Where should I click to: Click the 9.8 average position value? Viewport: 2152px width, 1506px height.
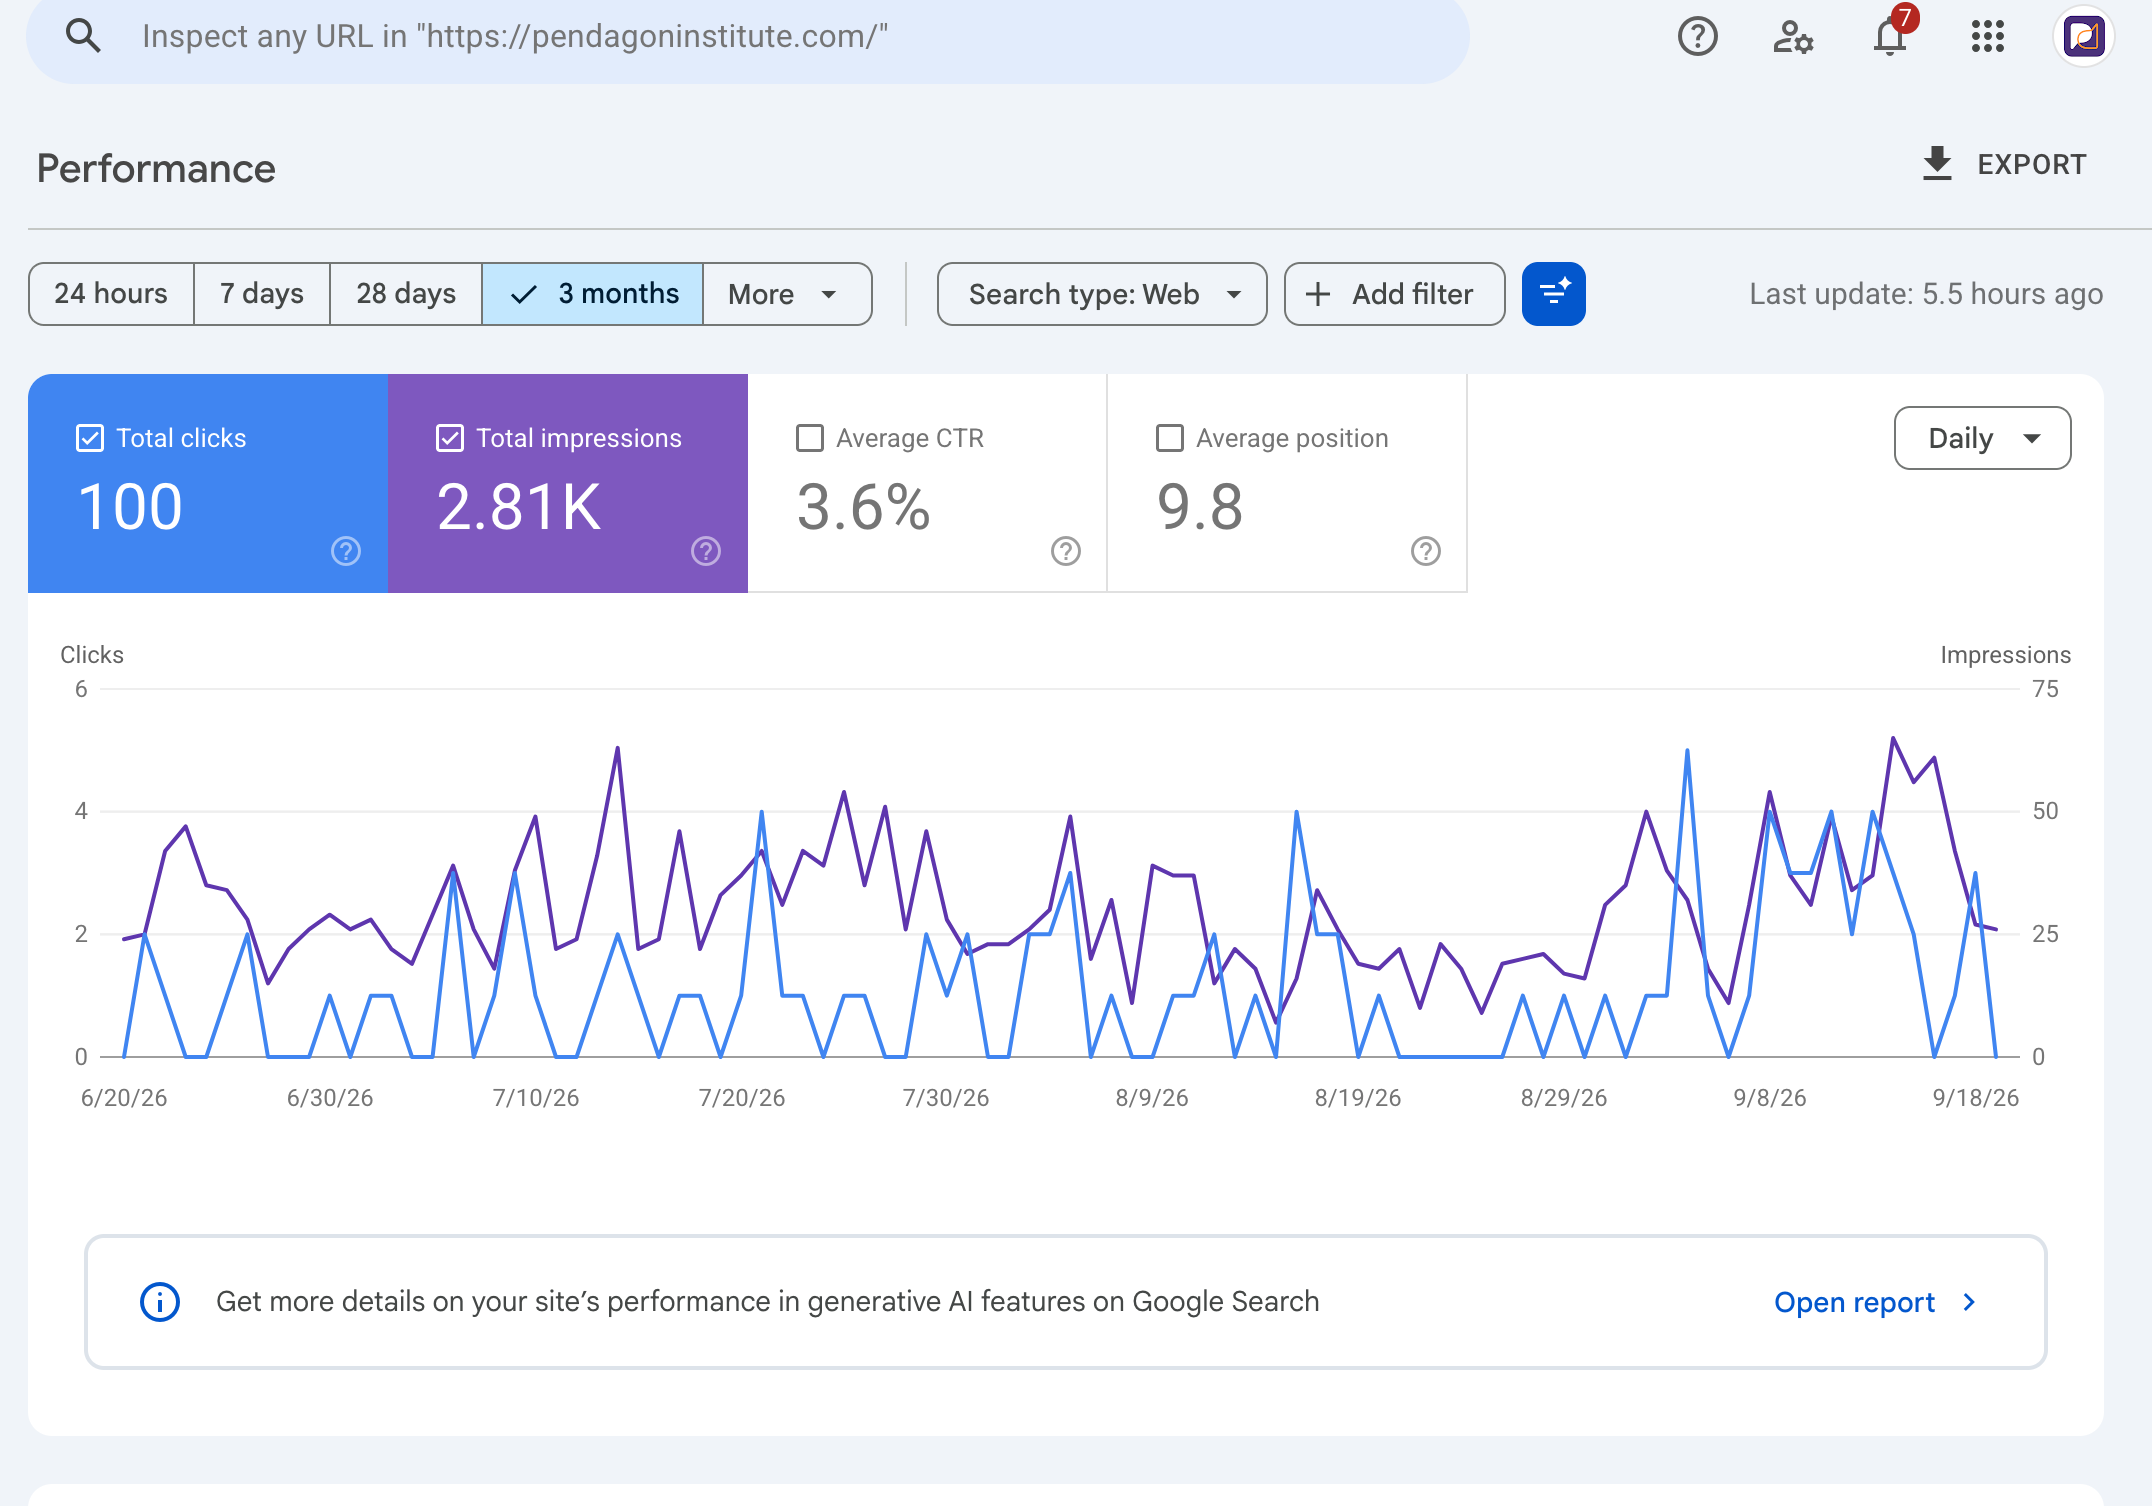pos(1200,506)
